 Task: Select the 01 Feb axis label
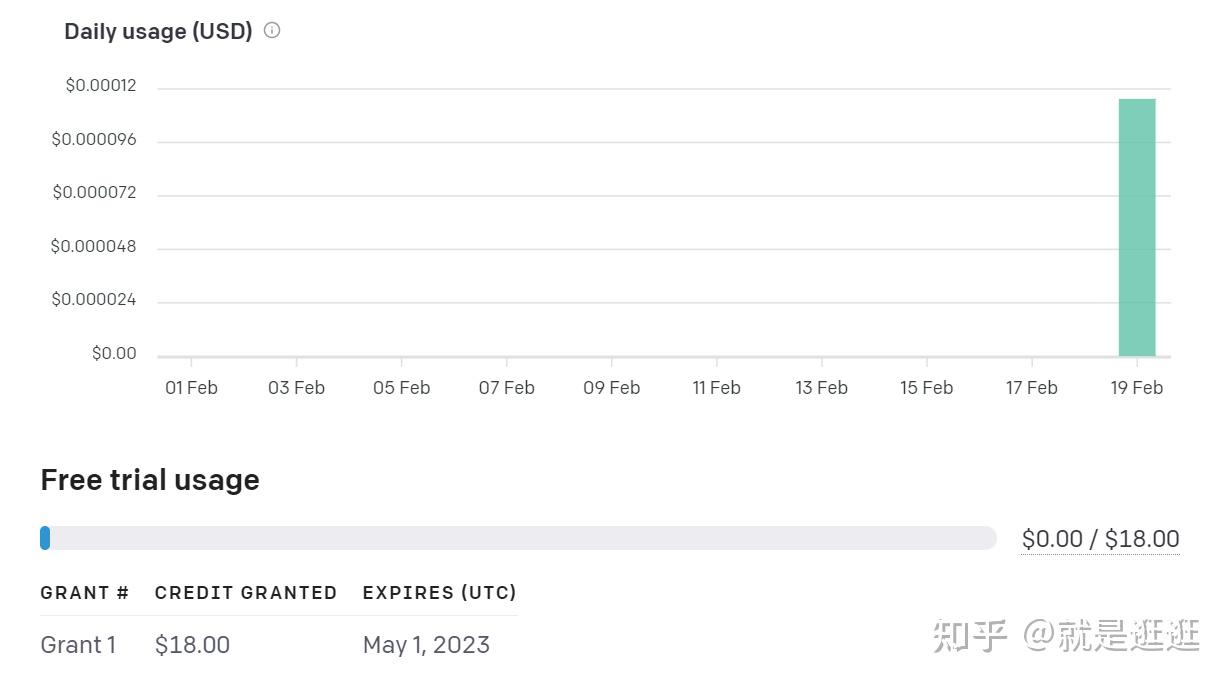click(x=191, y=388)
